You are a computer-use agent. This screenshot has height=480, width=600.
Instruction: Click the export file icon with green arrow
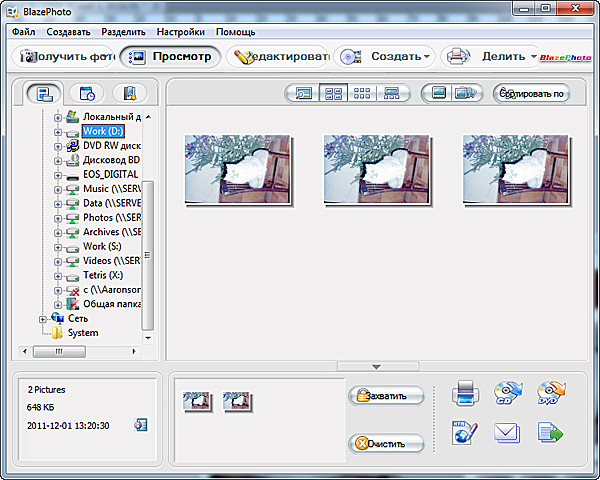click(x=551, y=433)
